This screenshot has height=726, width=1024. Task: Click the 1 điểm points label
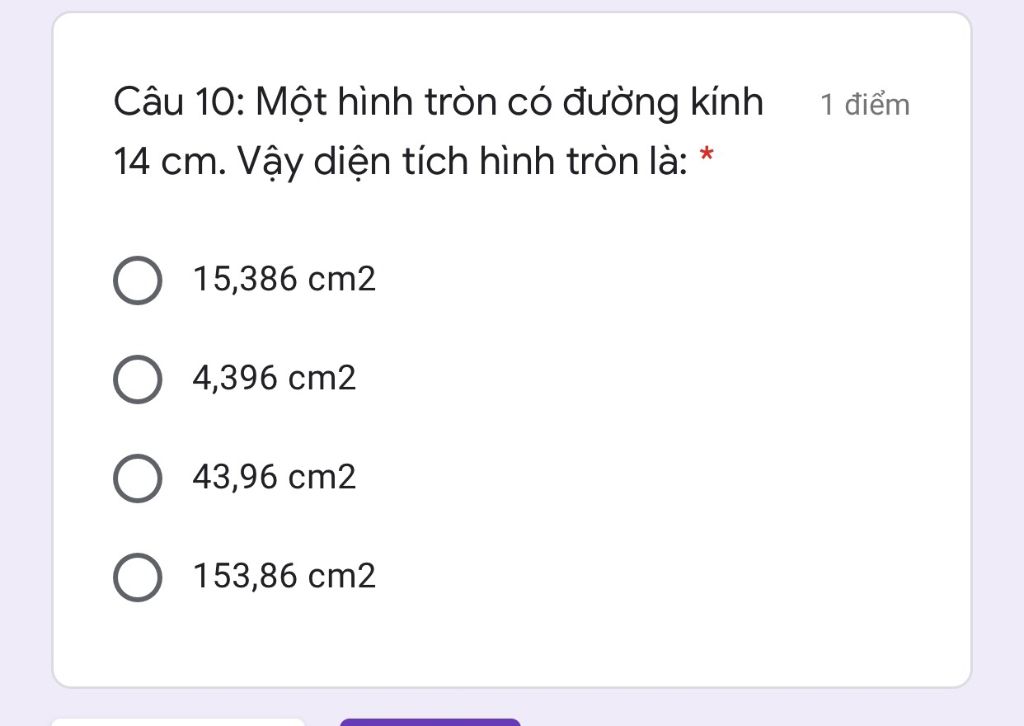(865, 105)
